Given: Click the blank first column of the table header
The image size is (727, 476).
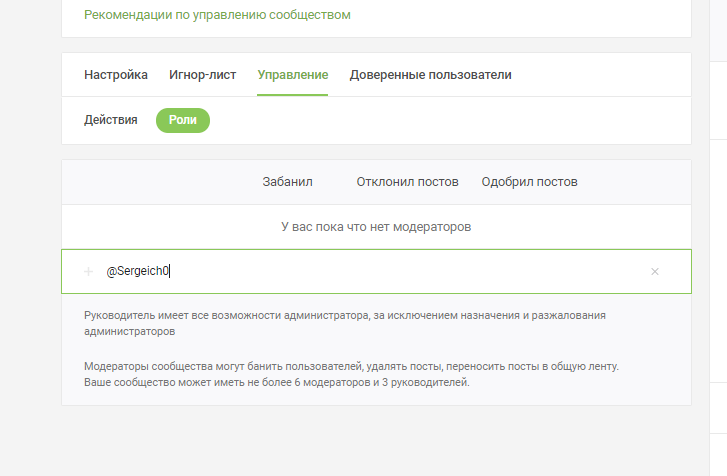Looking at the screenshot, I should click(150, 182).
